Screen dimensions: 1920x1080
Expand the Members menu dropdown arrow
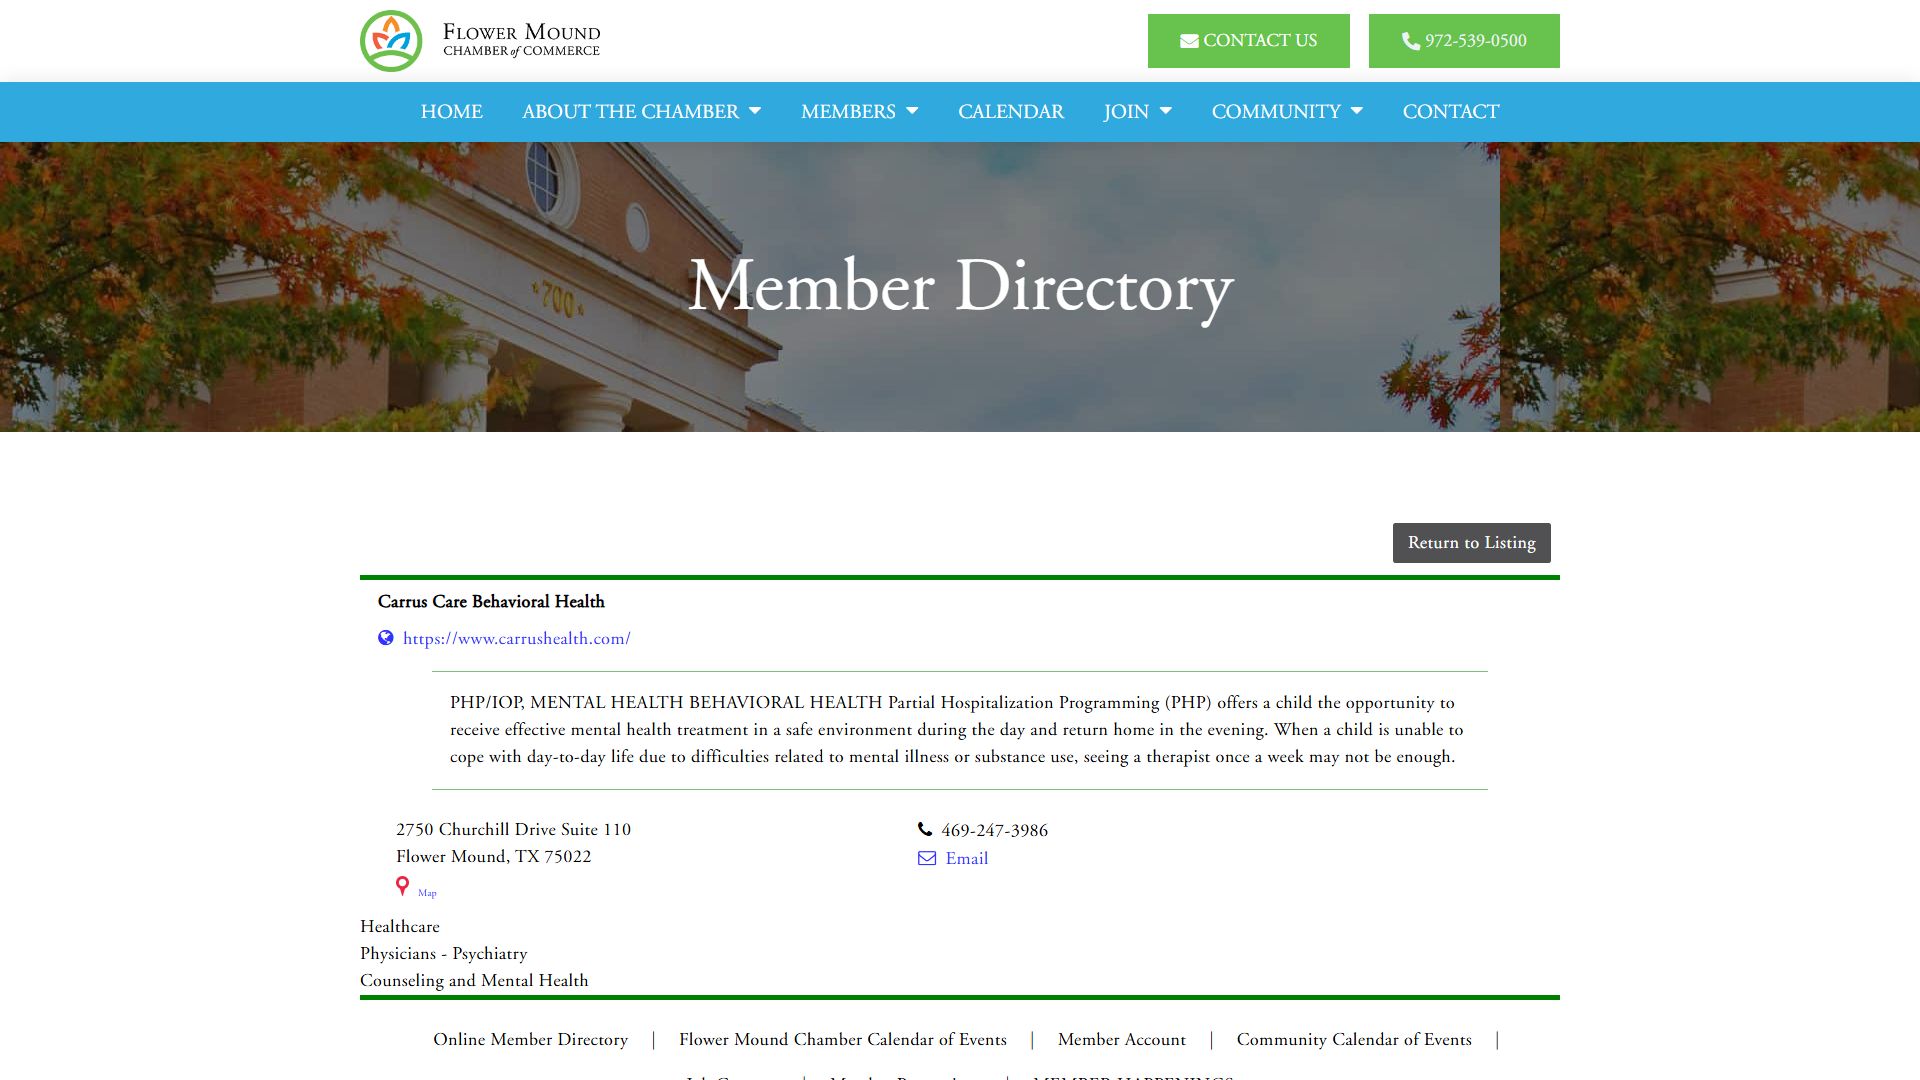click(912, 111)
